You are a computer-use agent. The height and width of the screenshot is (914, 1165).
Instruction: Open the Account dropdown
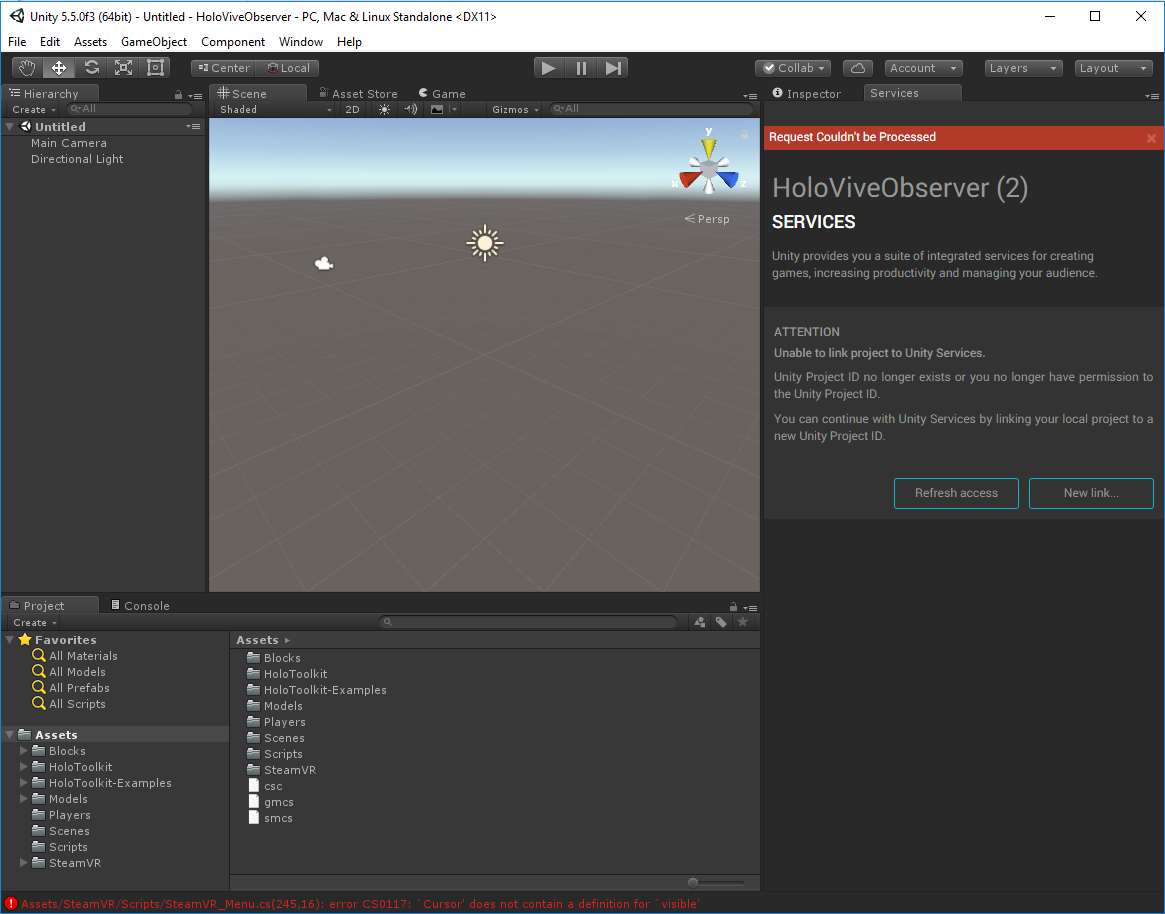pyautogui.click(x=924, y=68)
